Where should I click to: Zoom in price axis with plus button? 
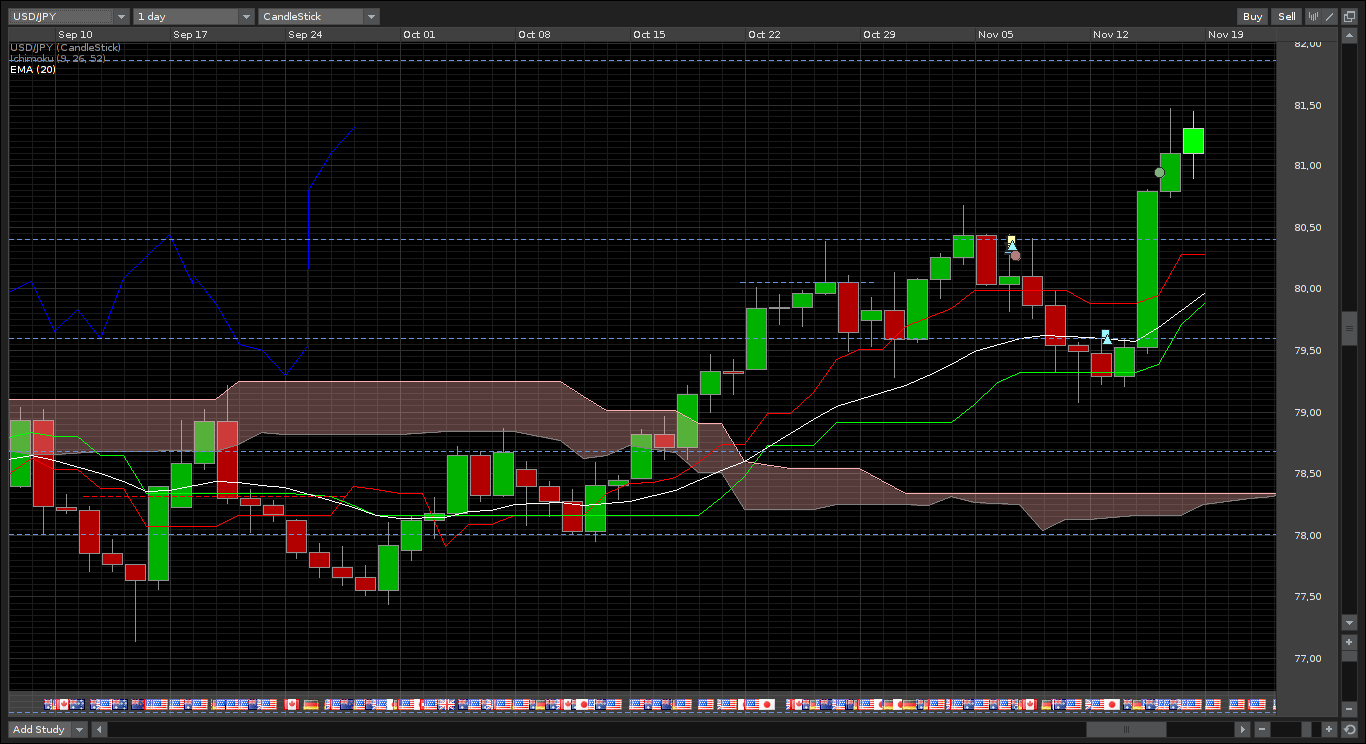[x=1349, y=642]
